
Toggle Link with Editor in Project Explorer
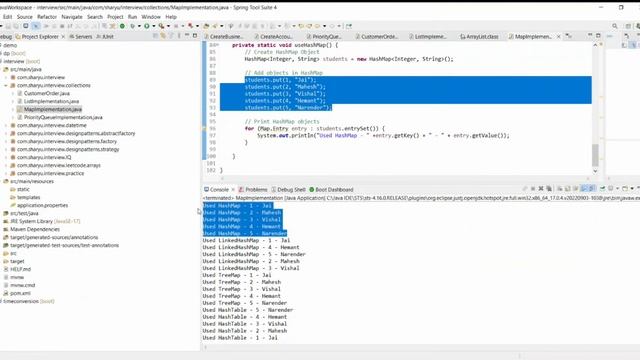click(163, 36)
